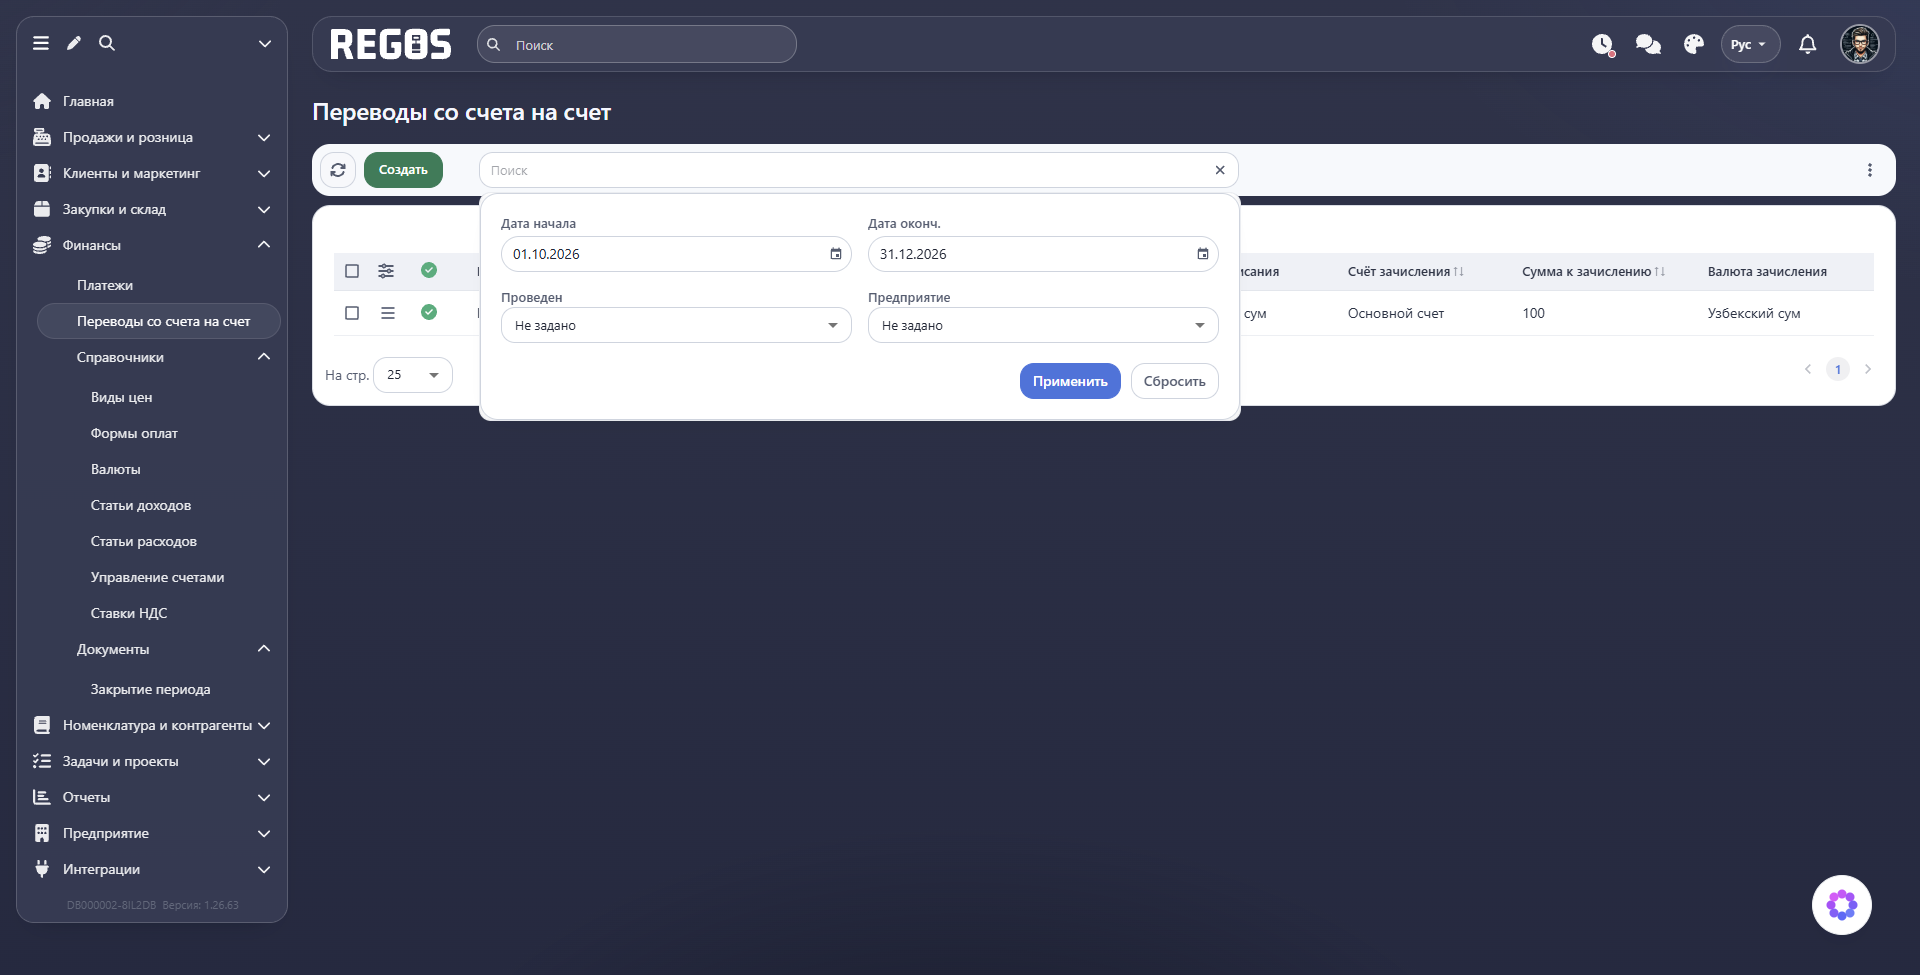Click the purple flower assistant button
This screenshot has width=1920, height=975.
[x=1842, y=905]
